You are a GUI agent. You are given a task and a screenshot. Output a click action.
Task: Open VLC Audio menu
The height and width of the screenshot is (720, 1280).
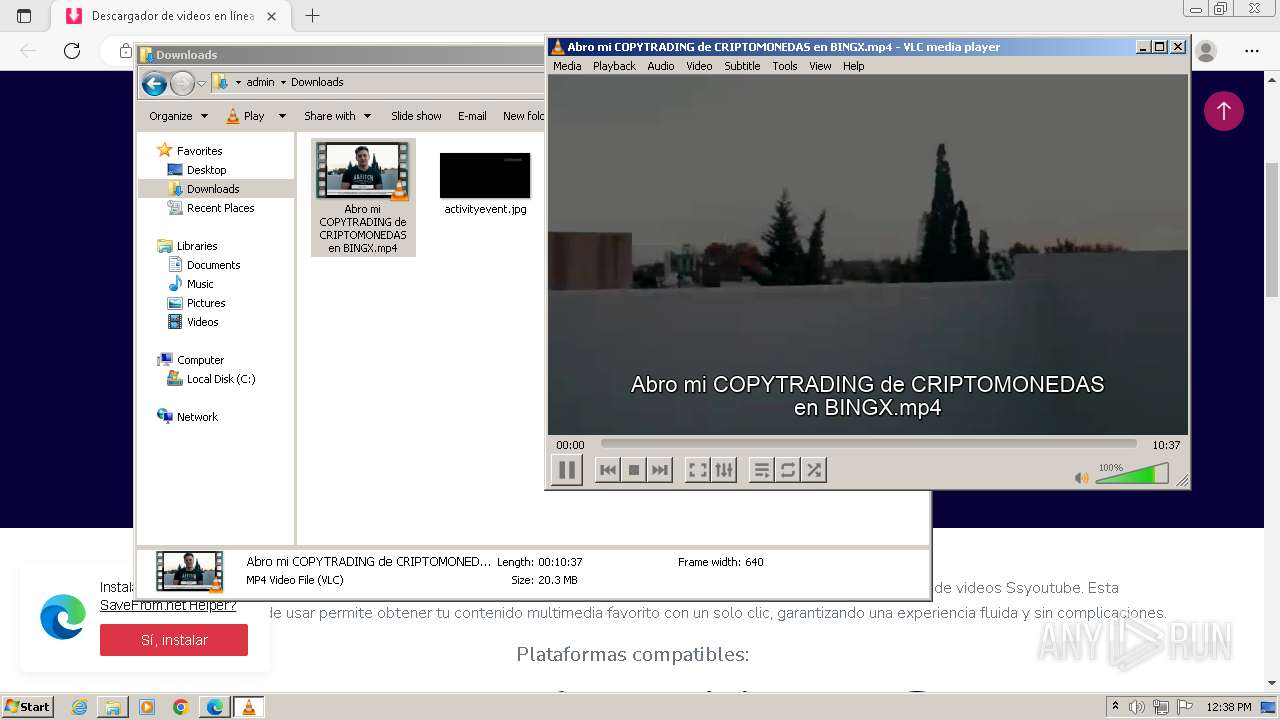pyautogui.click(x=660, y=66)
